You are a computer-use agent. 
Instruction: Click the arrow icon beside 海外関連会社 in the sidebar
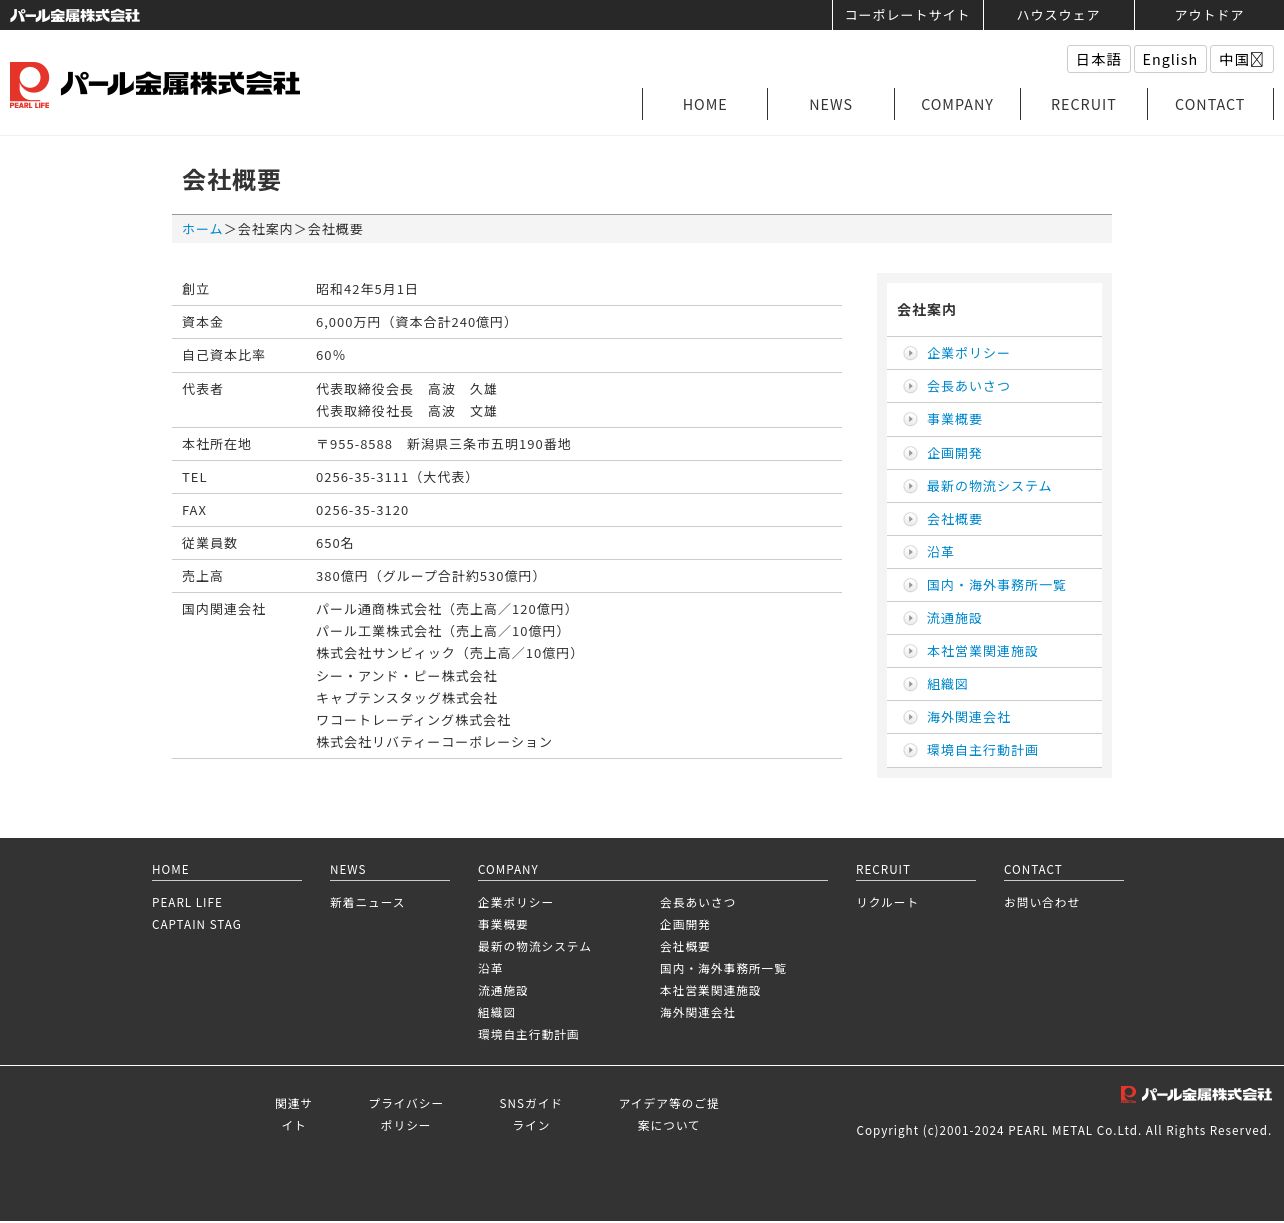pos(910,717)
